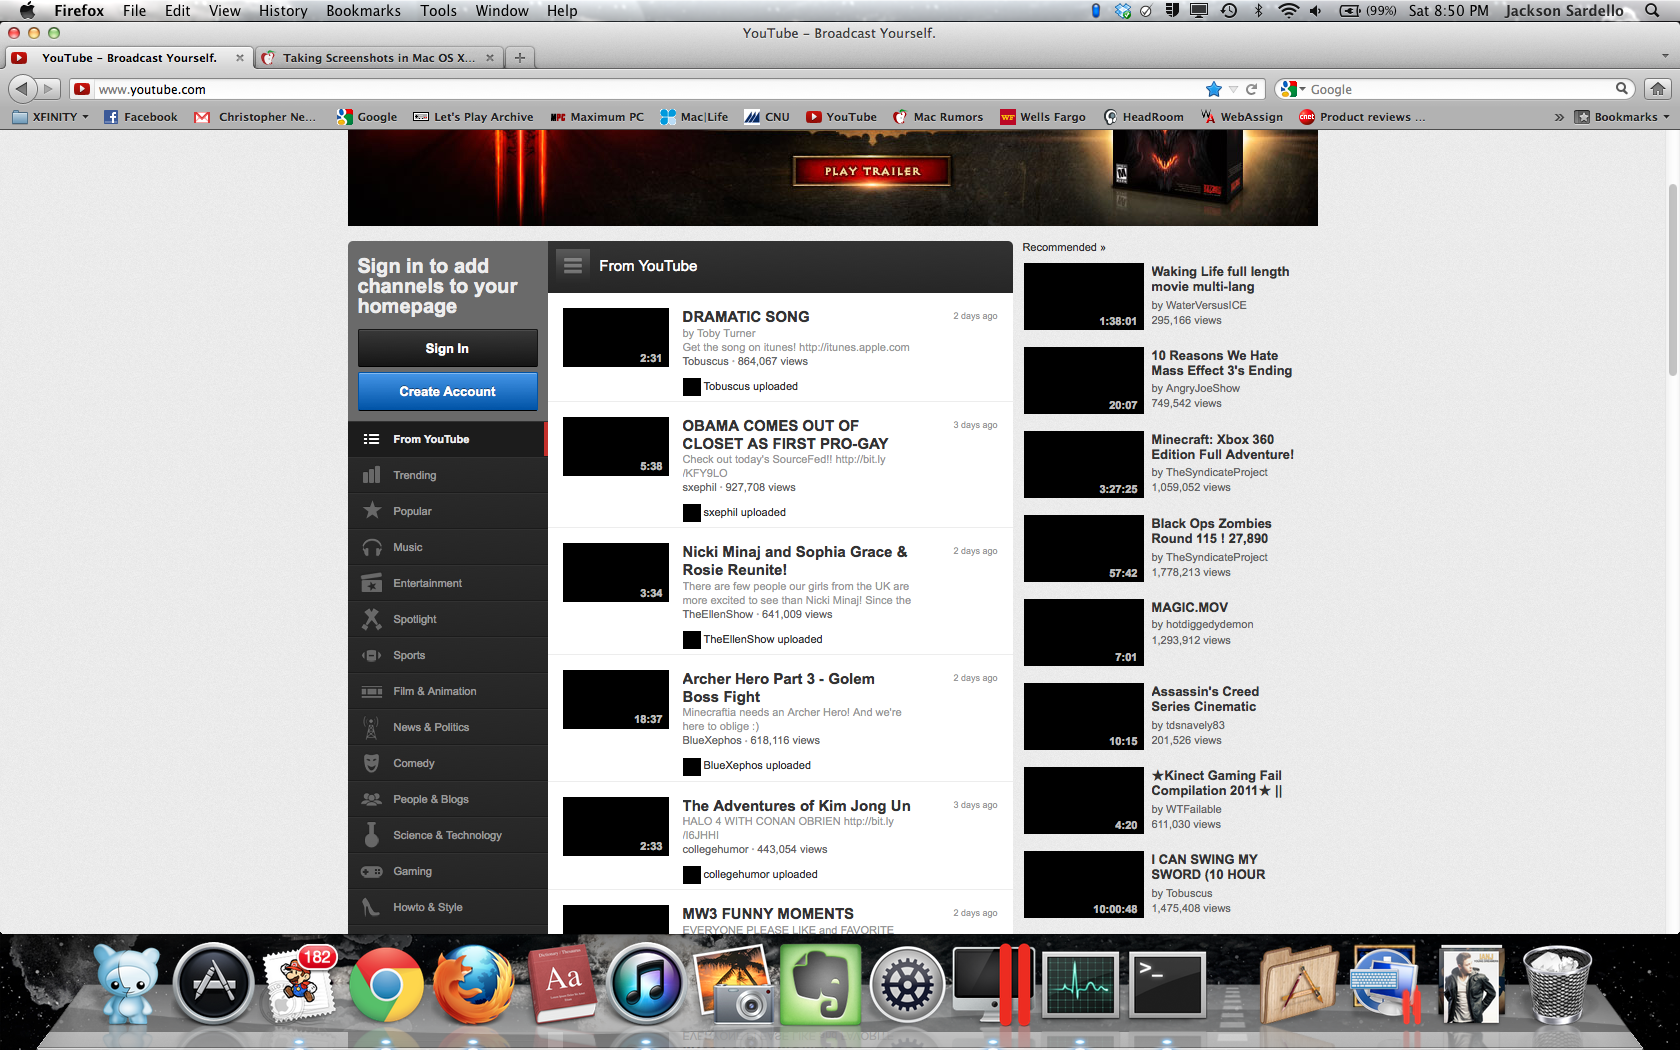Screen dimensions: 1680x1050
Task: Open the Tools menu
Action: point(438,10)
